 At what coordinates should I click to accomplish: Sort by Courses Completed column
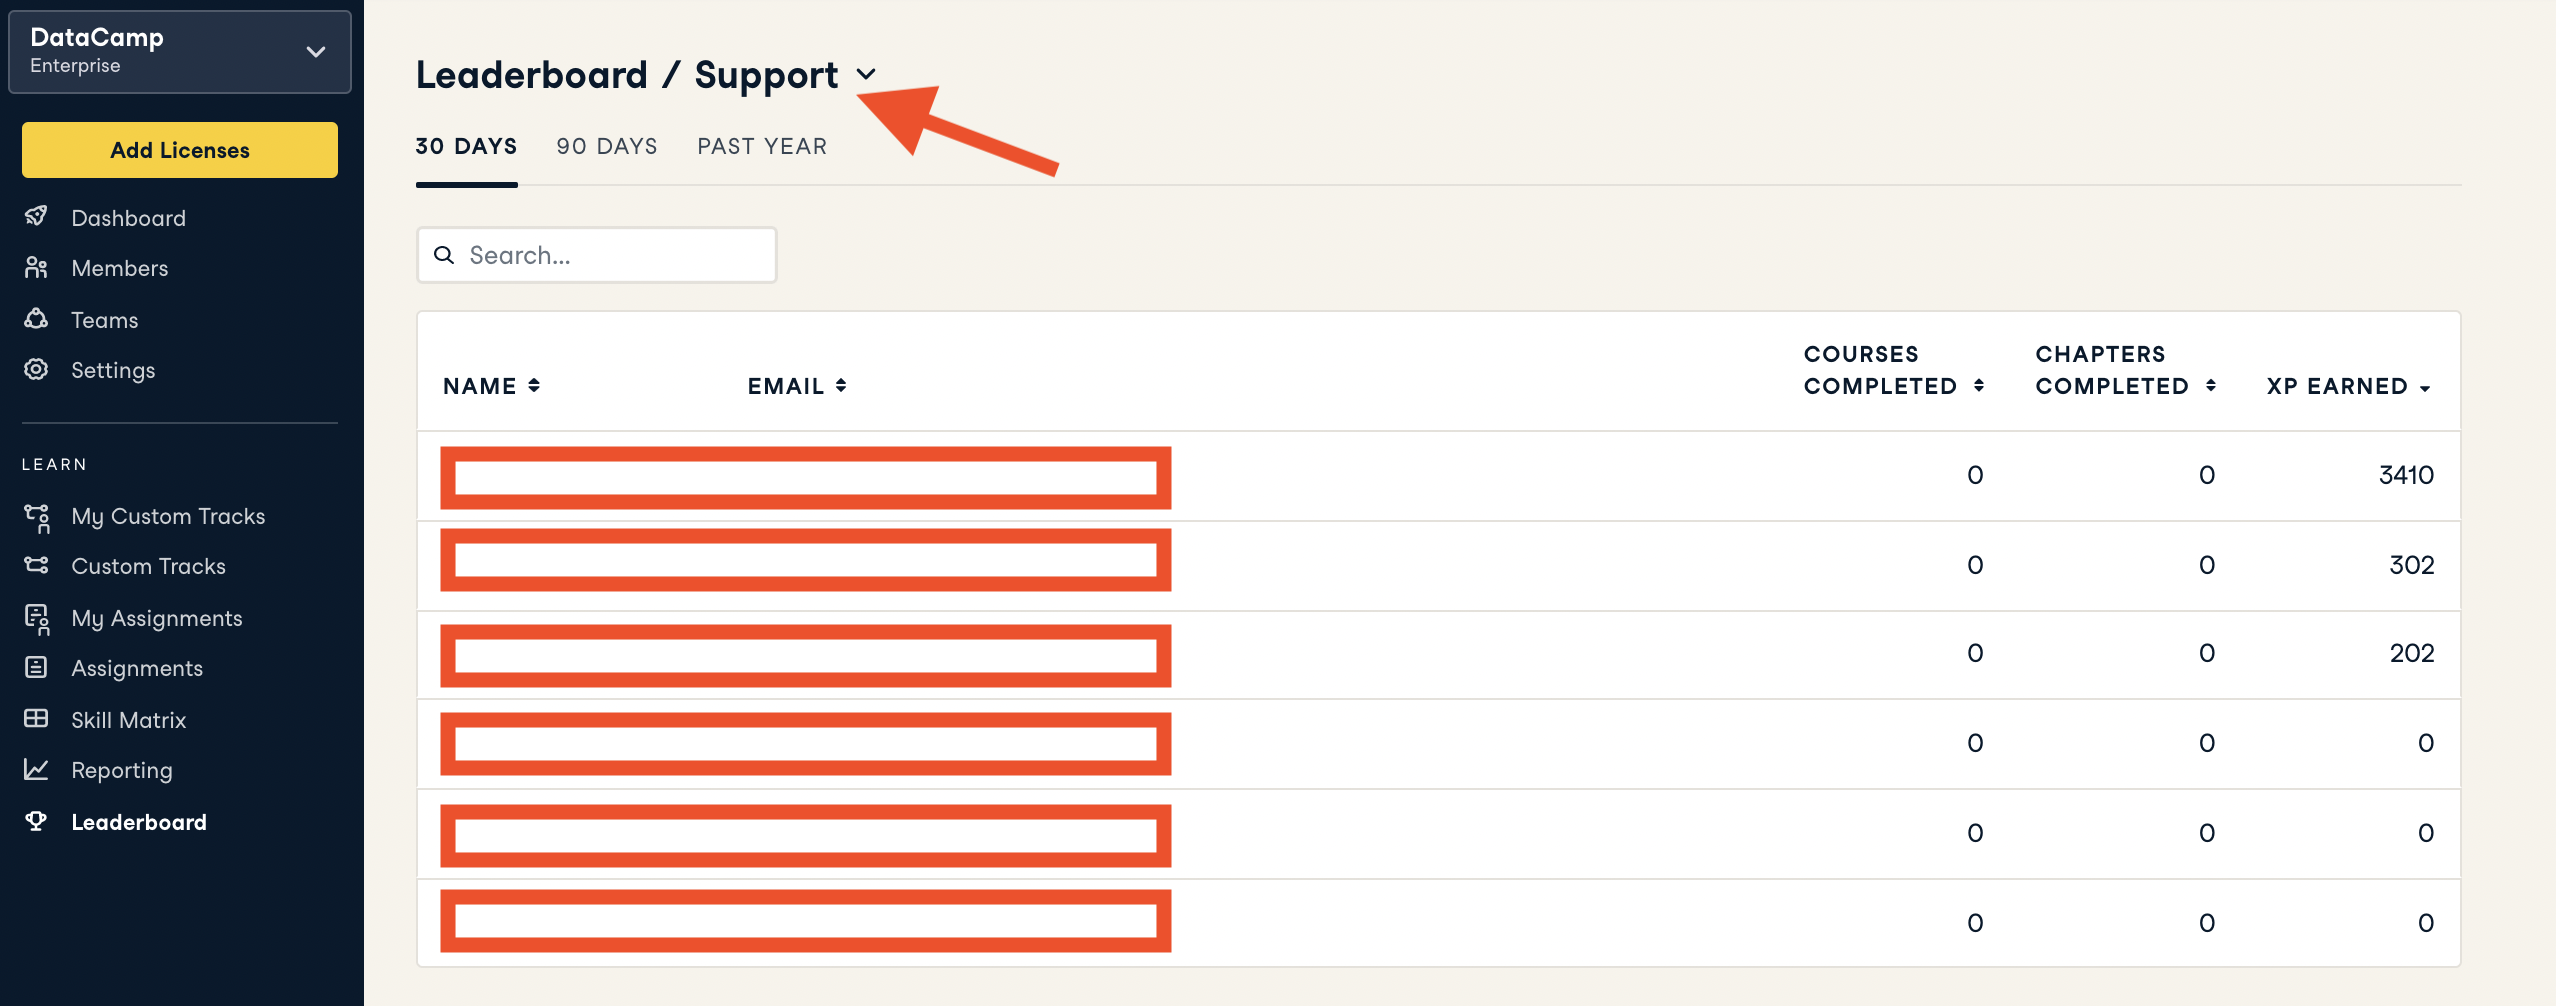1892,370
